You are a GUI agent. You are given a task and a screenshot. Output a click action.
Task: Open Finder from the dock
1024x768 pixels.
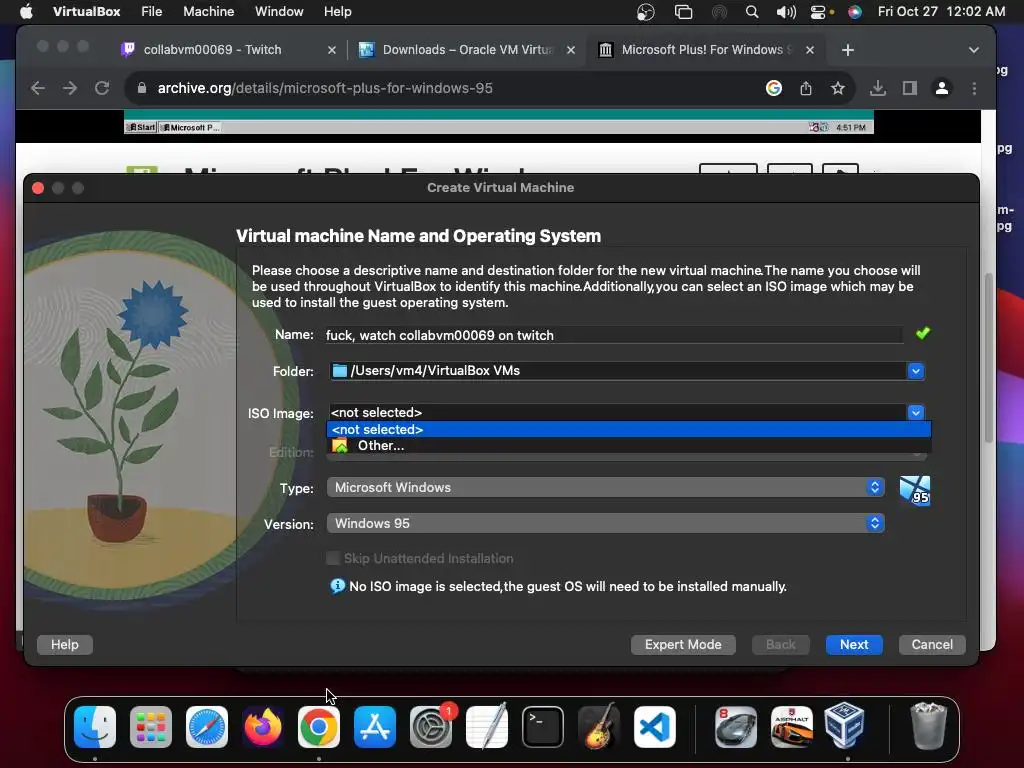(x=95, y=727)
